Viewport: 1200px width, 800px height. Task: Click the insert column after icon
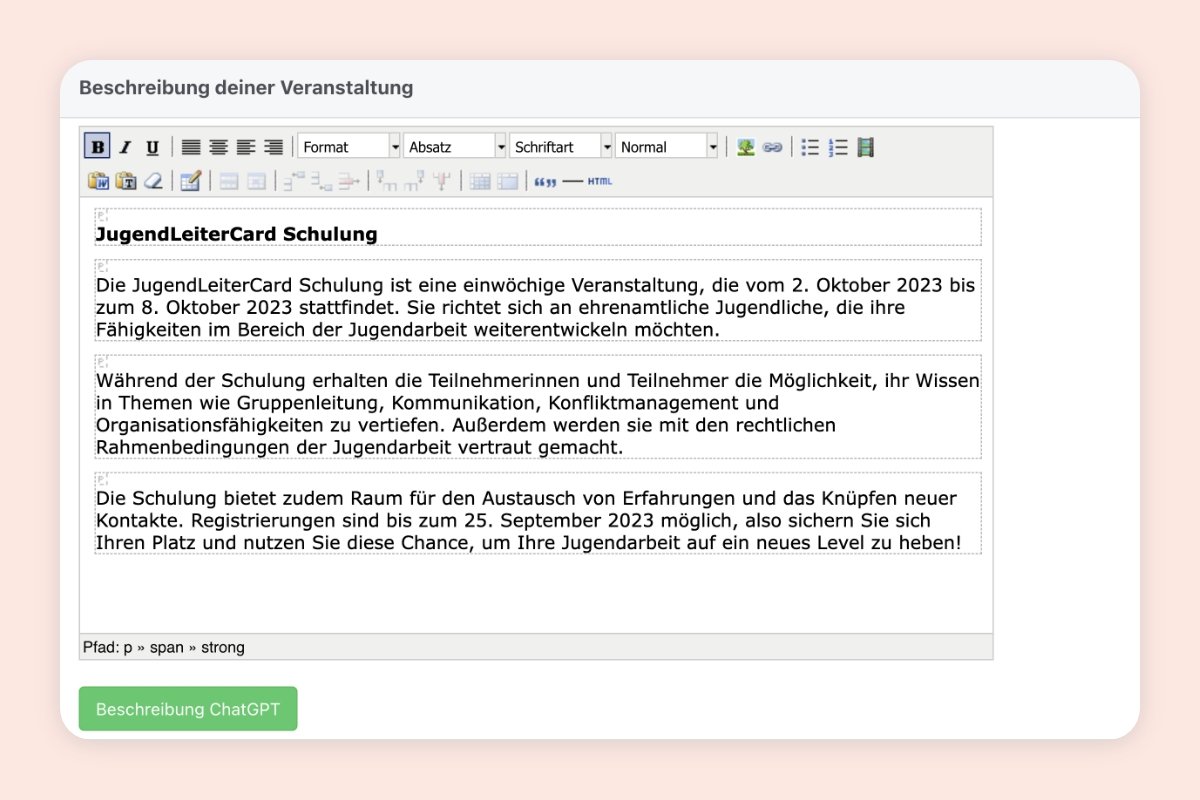point(414,181)
